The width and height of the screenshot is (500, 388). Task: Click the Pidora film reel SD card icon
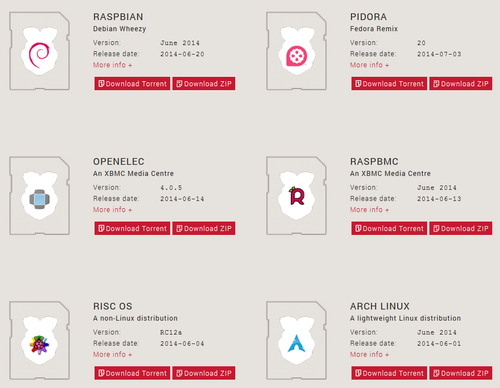pos(296,51)
